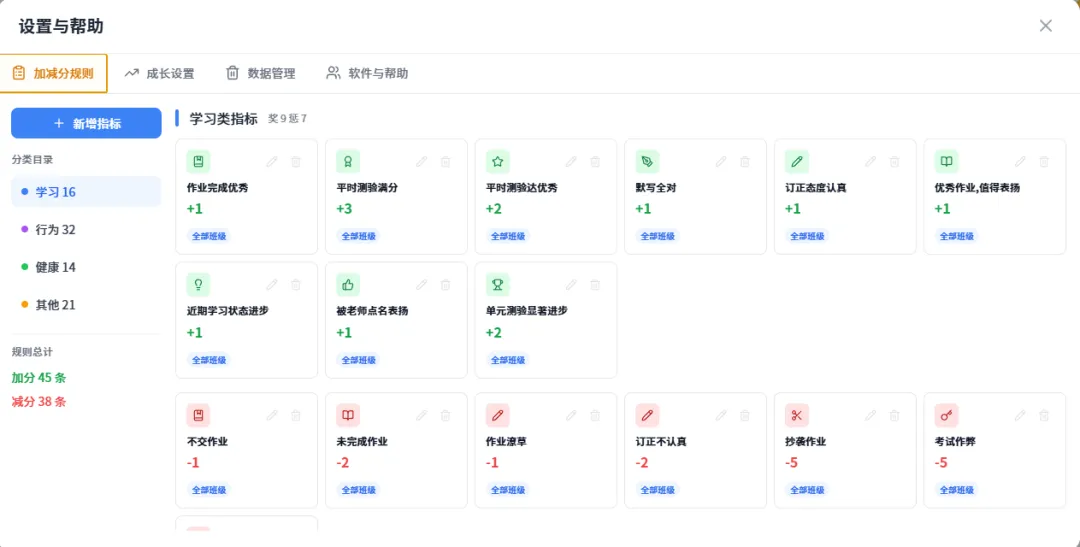Image resolution: width=1080 pixels, height=547 pixels.
Task: Click 全部班级 tag on 考试作弊 card
Action: point(957,490)
